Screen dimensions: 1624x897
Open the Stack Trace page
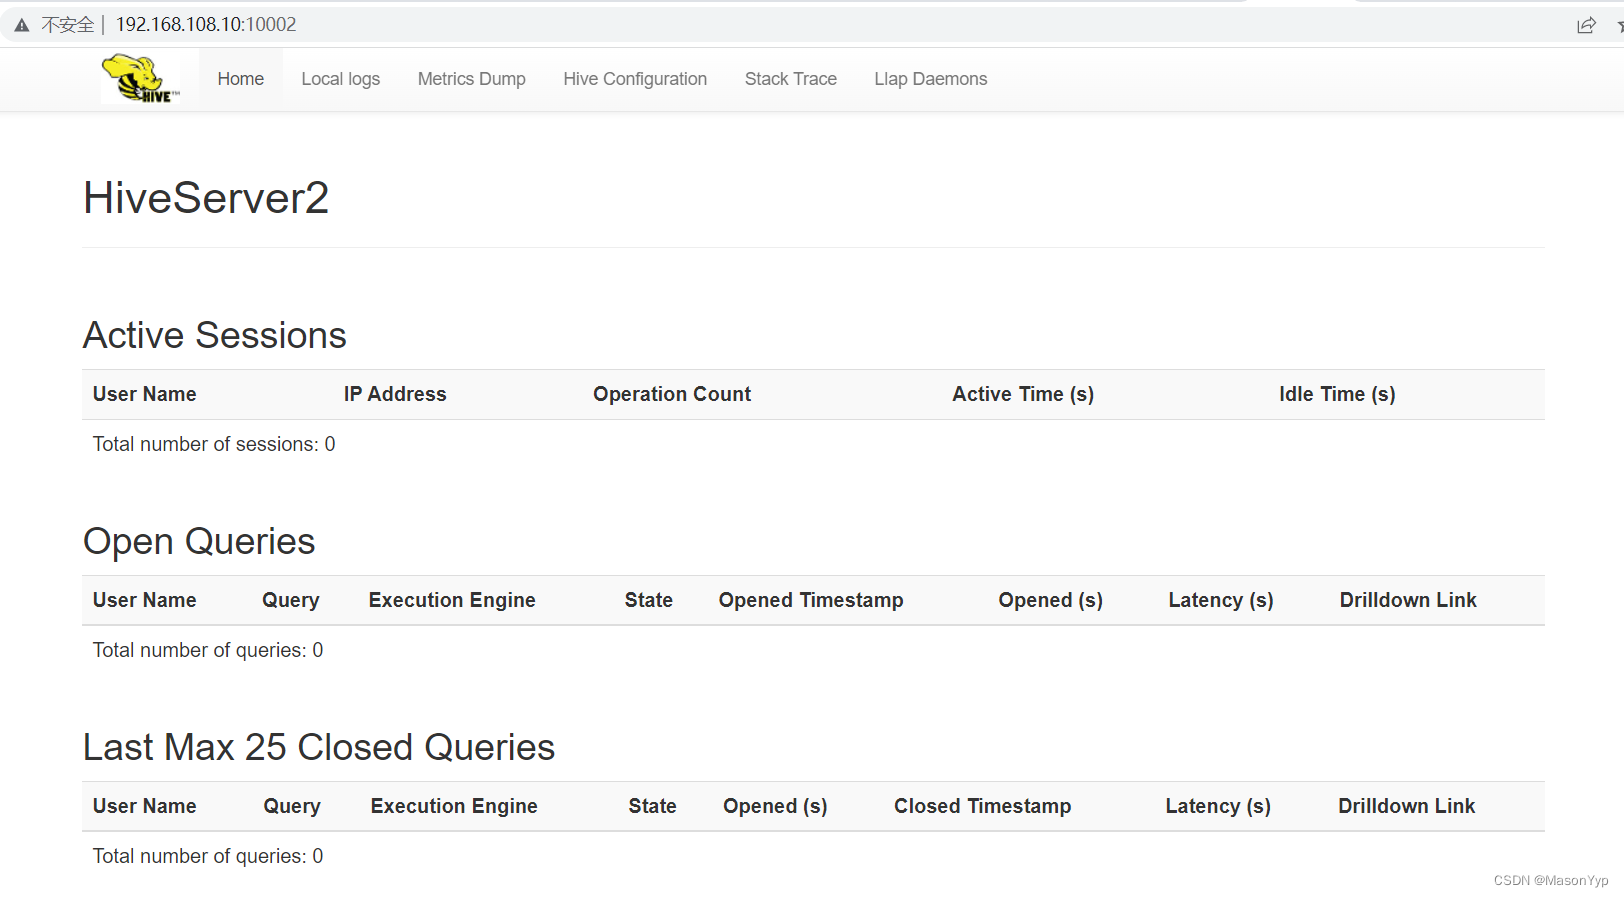click(791, 79)
